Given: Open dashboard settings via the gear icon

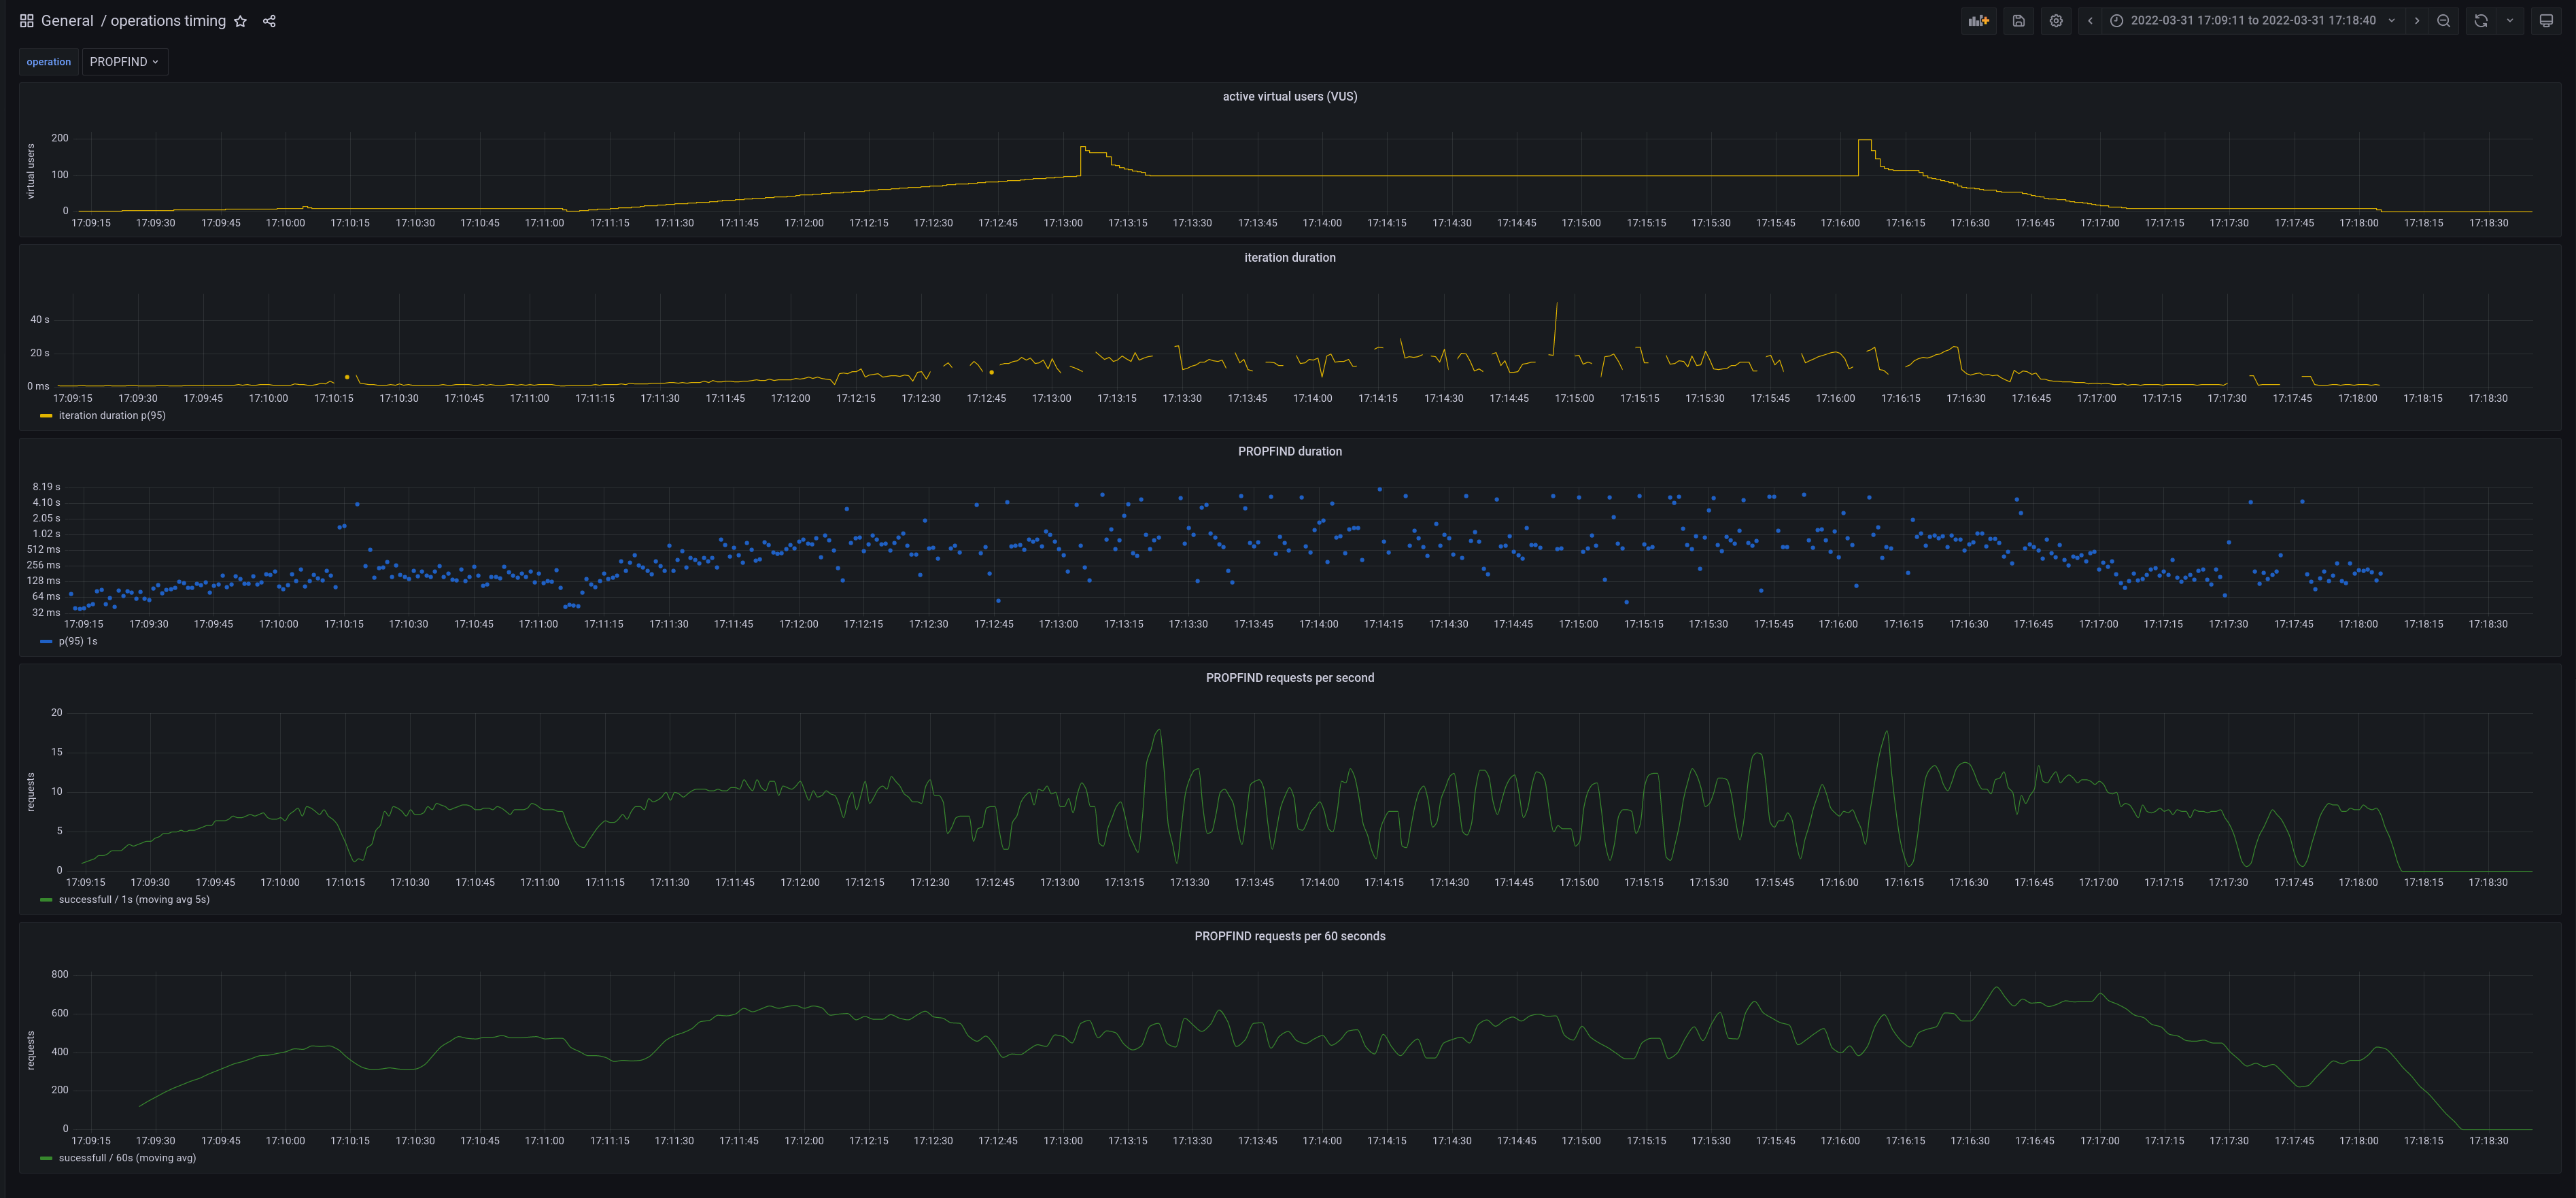Looking at the screenshot, I should 2056,21.
